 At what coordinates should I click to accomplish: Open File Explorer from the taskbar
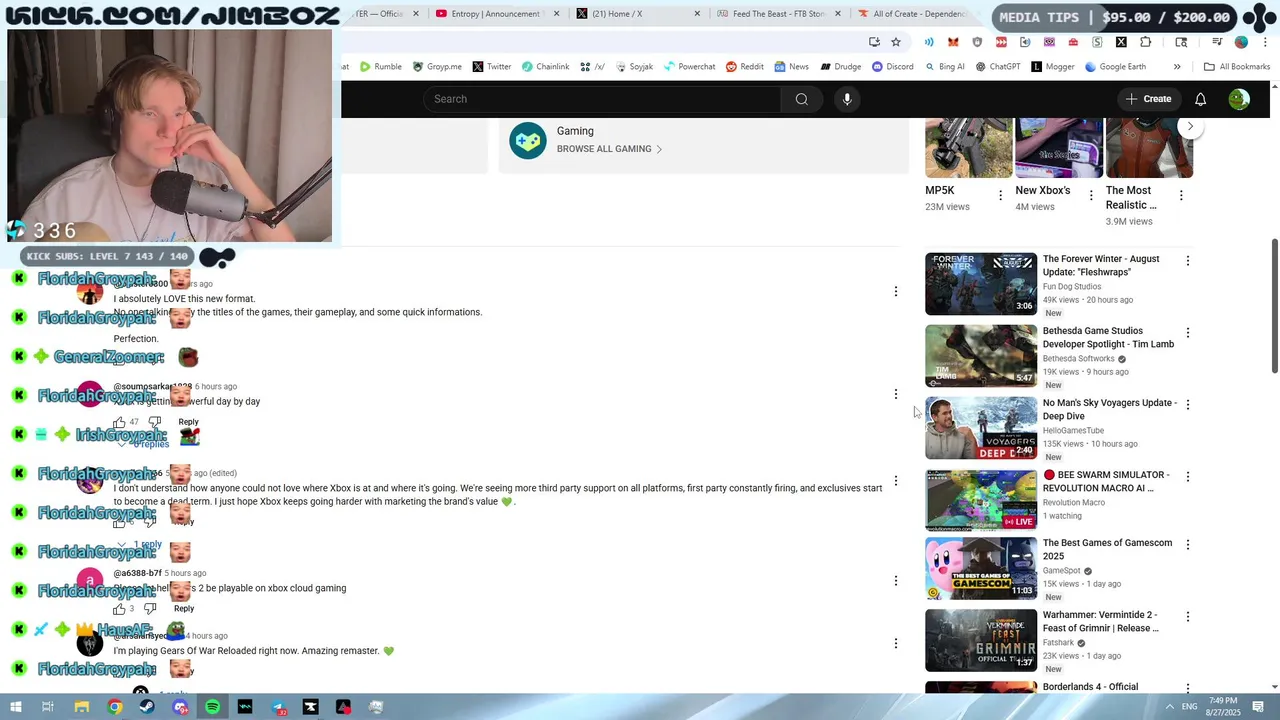coord(82,707)
